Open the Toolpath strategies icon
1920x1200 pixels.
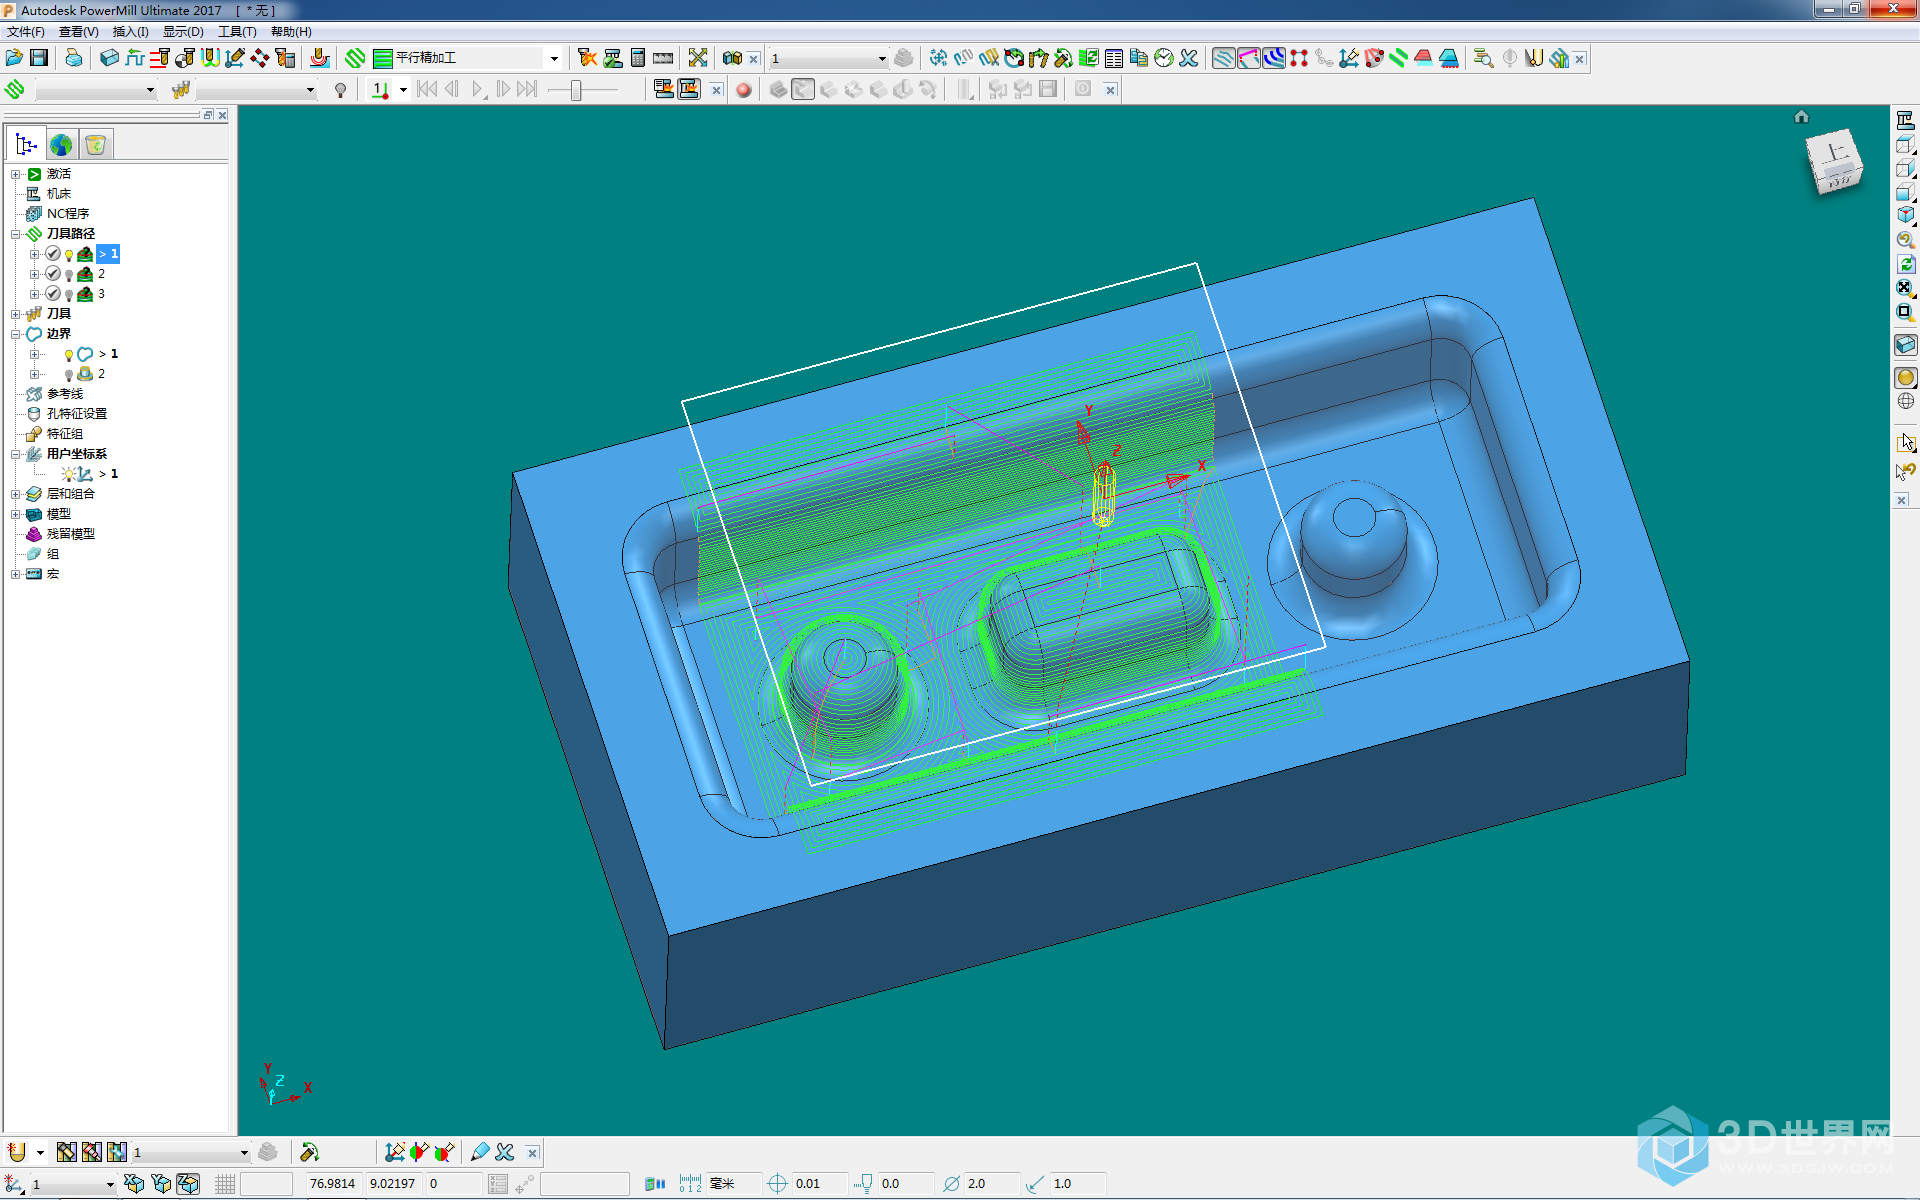pos(355,58)
